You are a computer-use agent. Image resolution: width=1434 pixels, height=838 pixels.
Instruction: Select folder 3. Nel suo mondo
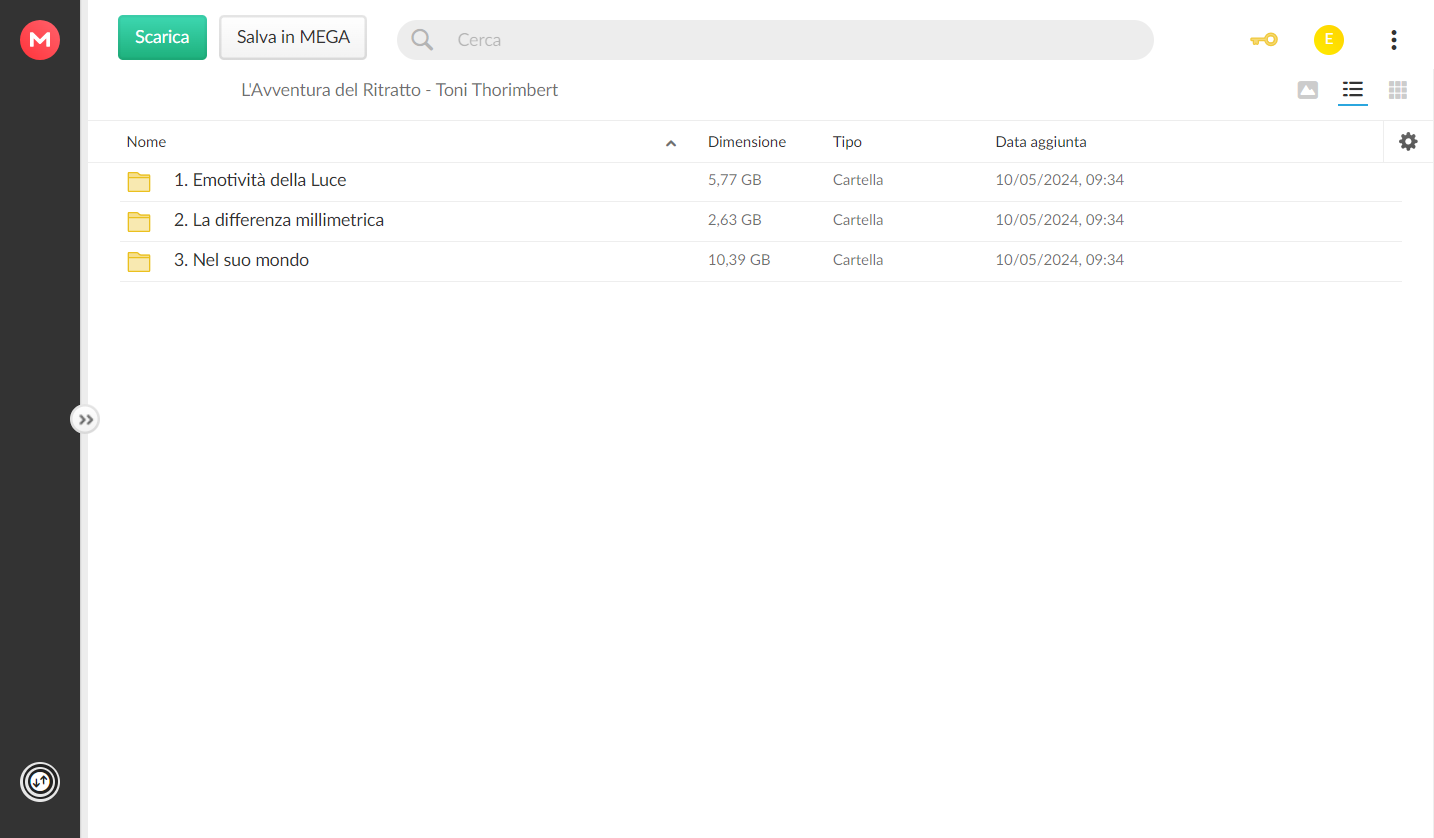pyautogui.click(x=760, y=261)
